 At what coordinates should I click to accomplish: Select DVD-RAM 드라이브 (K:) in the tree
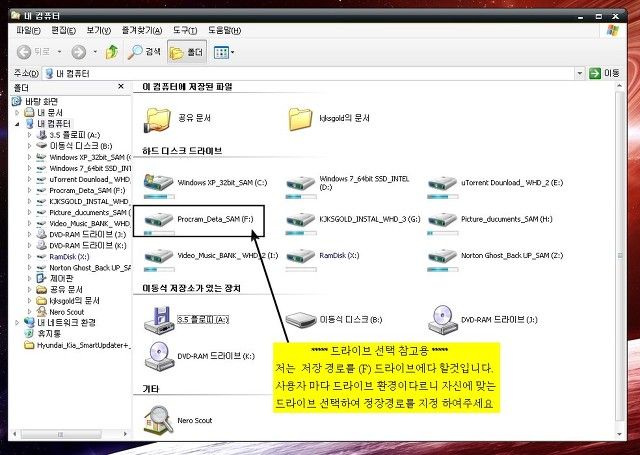pos(88,246)
